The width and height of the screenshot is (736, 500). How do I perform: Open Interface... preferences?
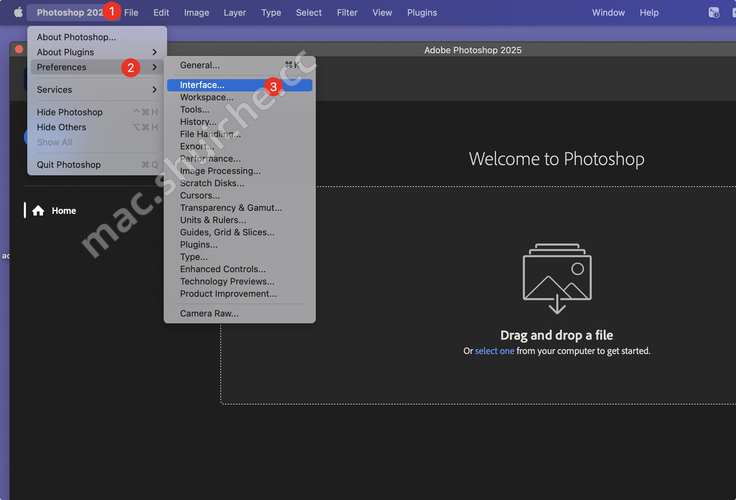click(239, 85)
